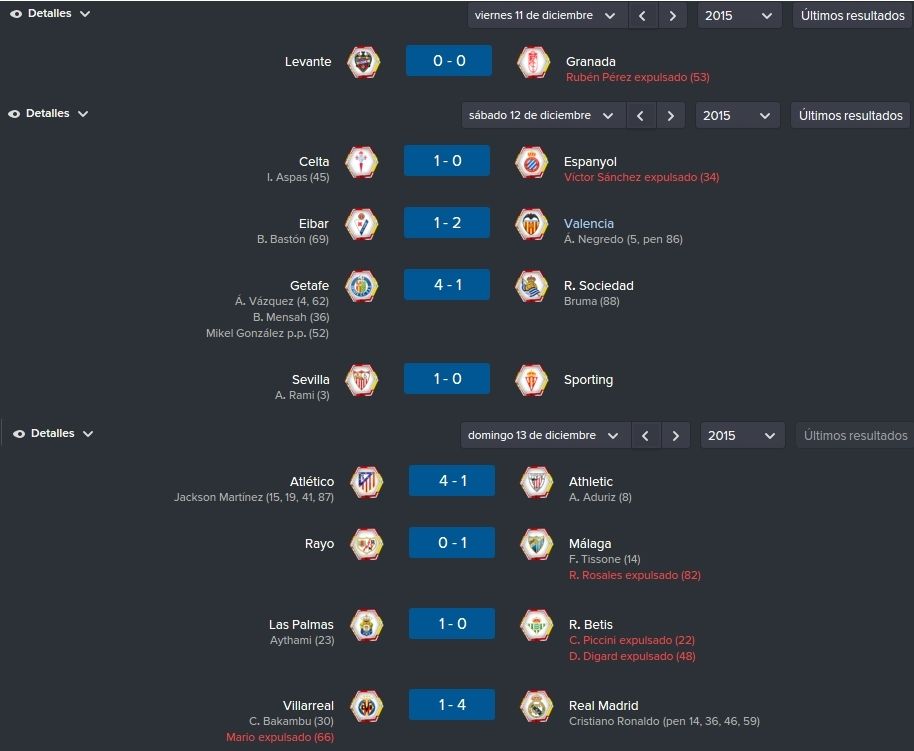Select the Valencia club badge
The height and width of the screenshot is (751, 914).
coord(532,224)
